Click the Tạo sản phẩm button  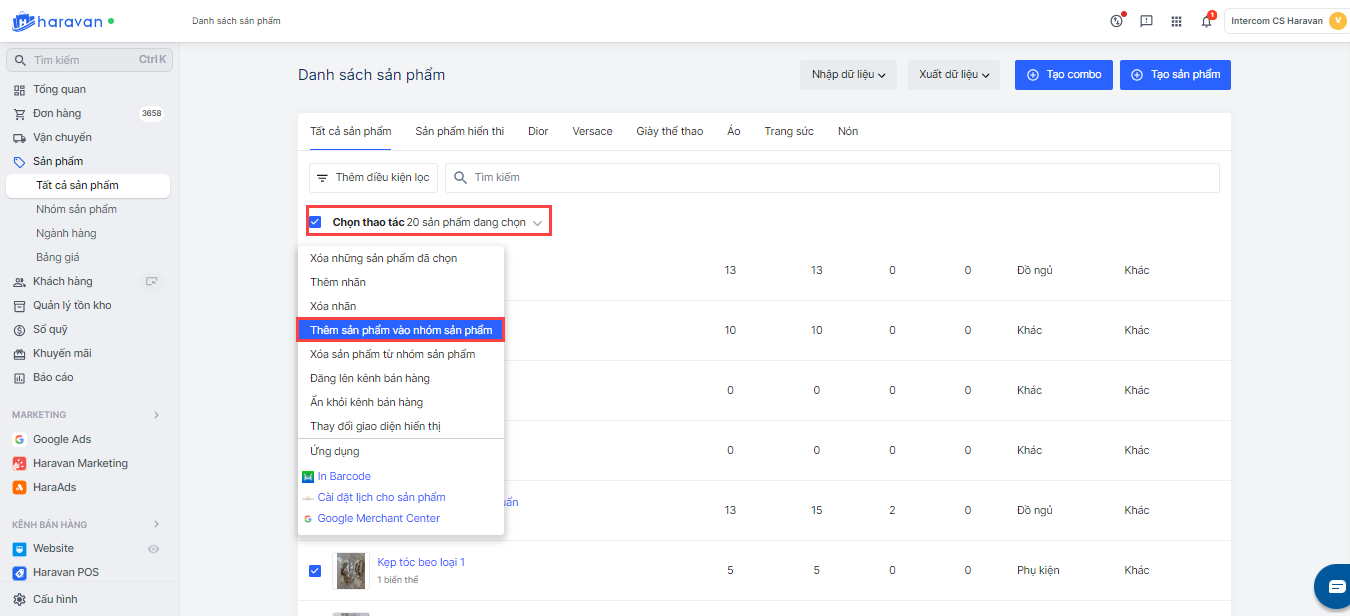pyautogui.click(x=1175, y=75)
